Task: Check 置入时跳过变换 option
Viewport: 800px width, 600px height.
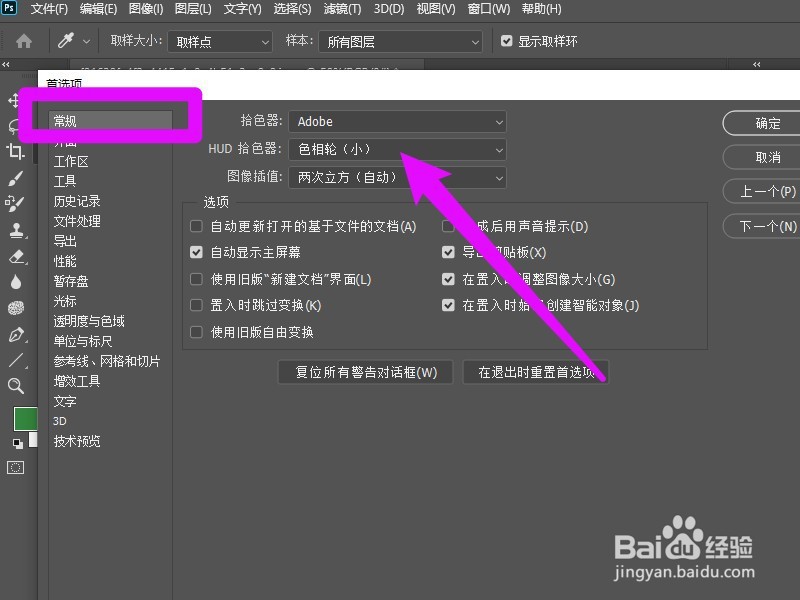Action: pos(196,305)
